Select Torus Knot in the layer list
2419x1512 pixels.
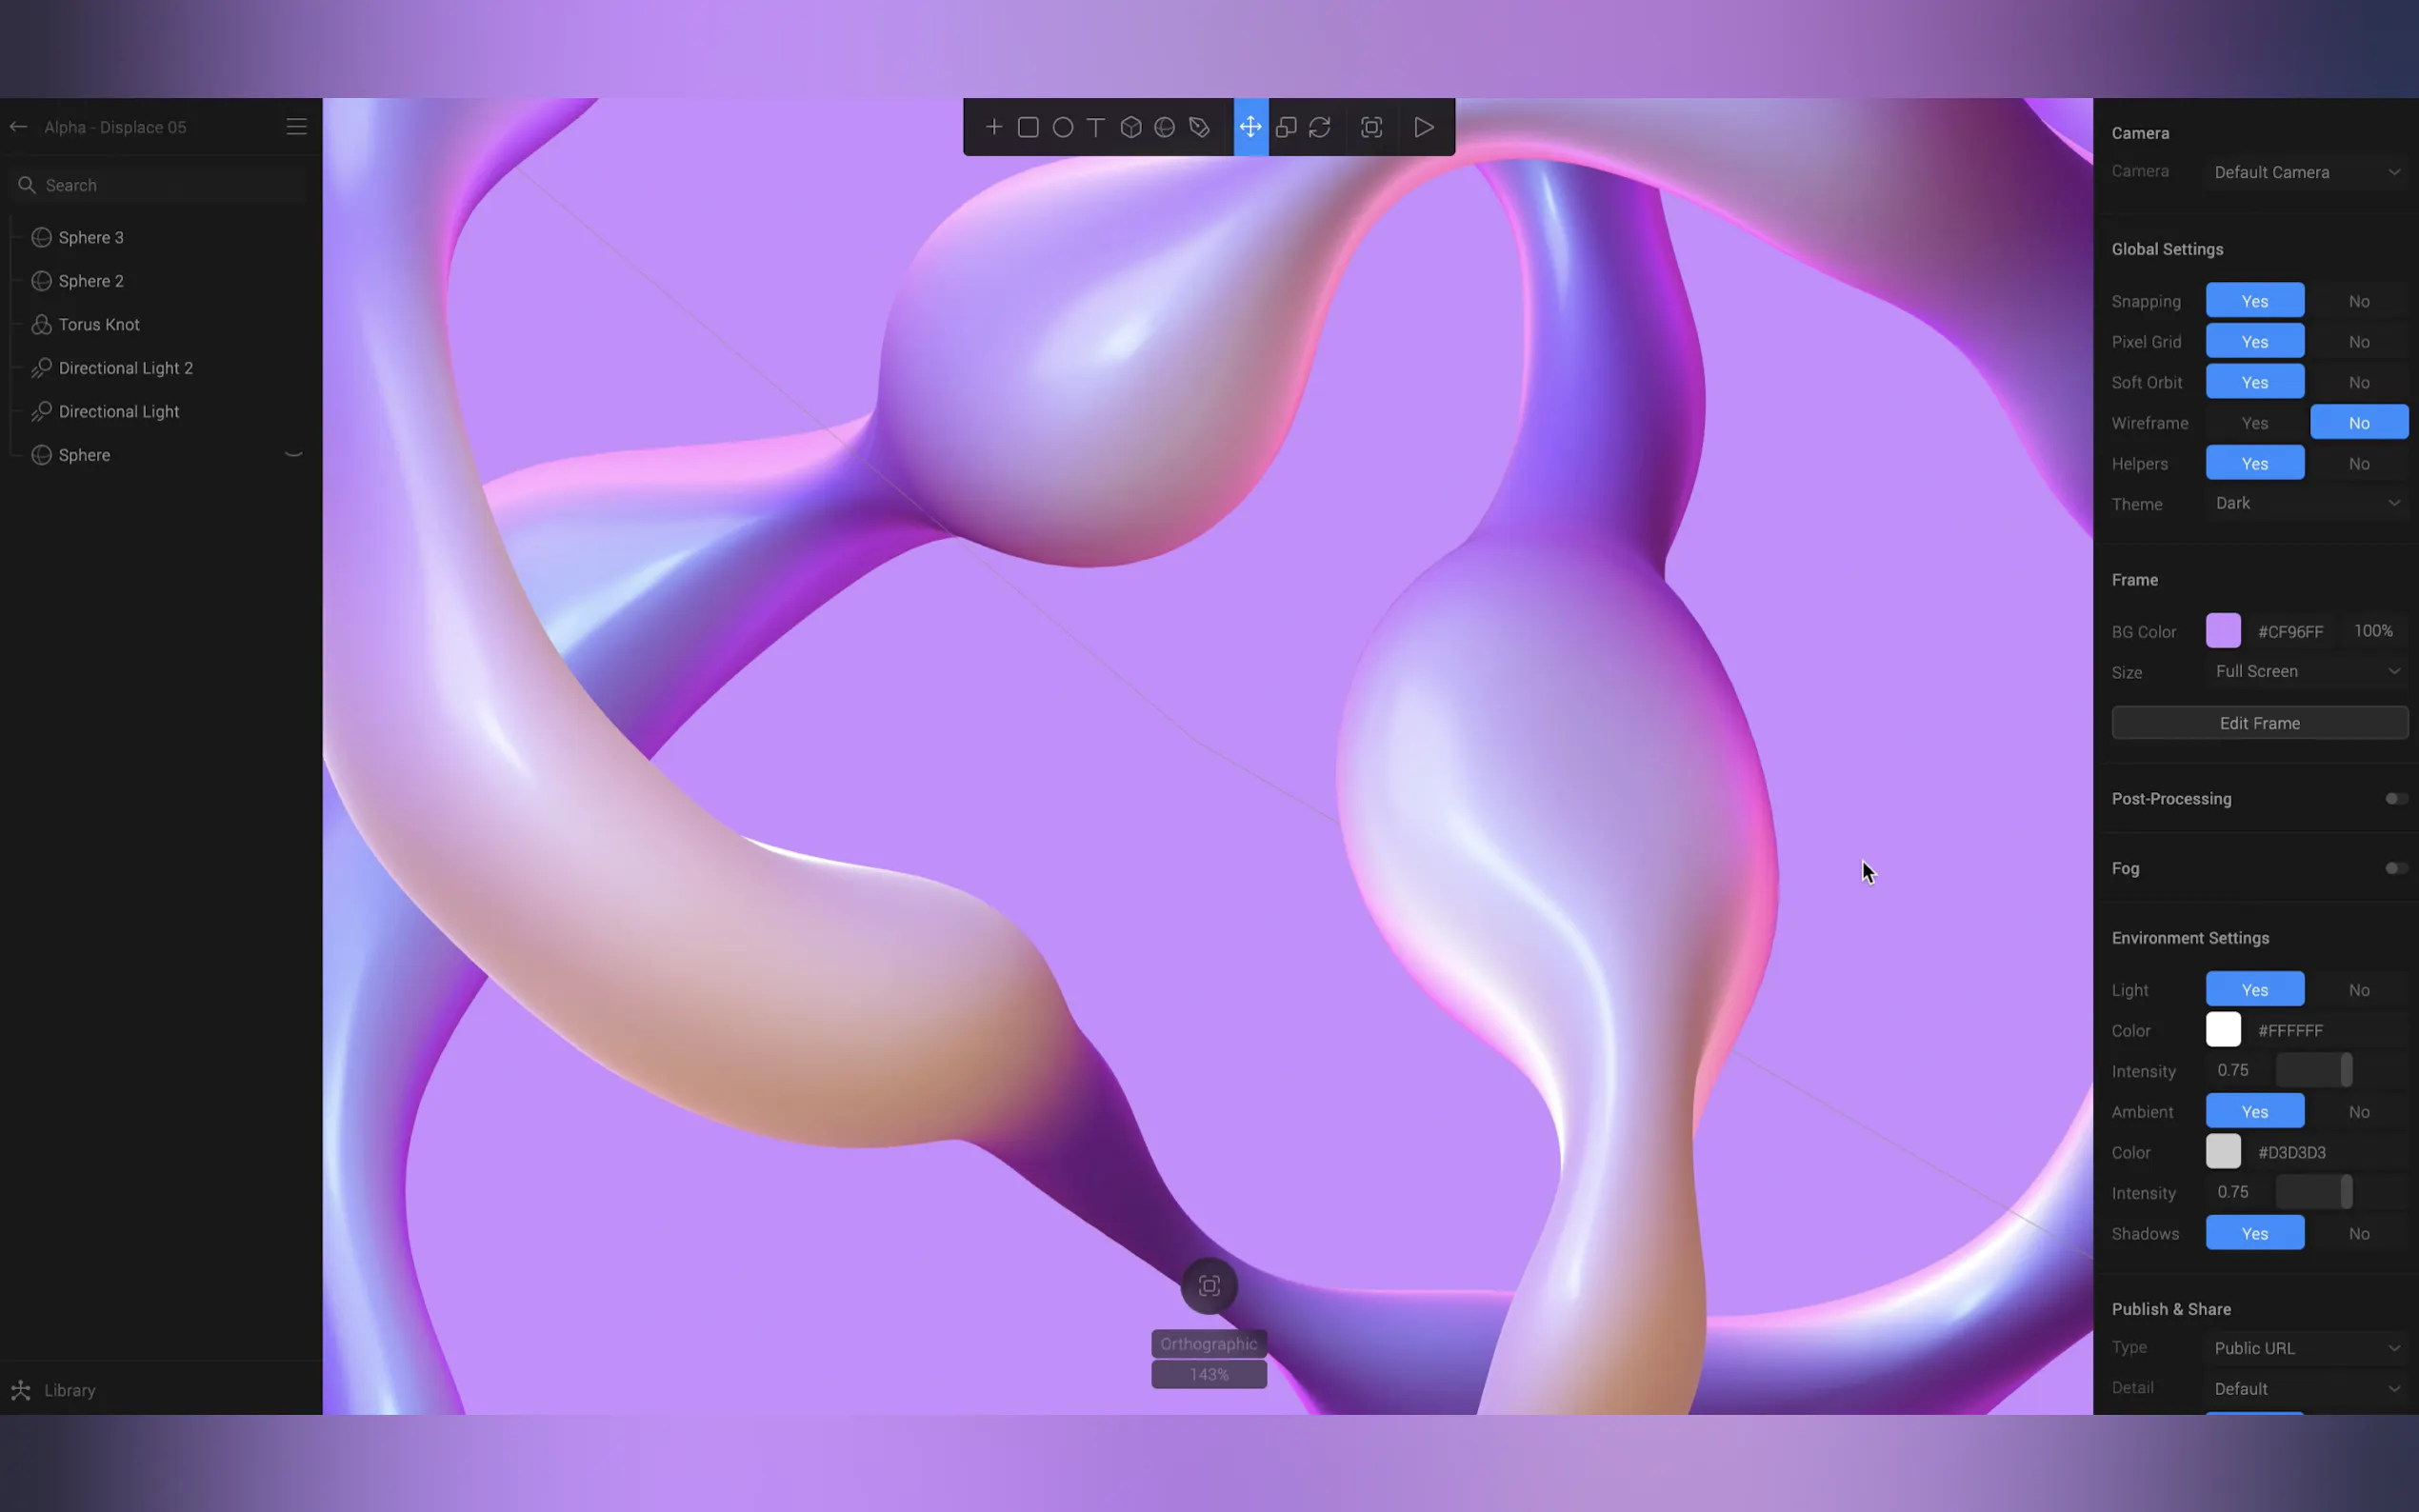point(99,324)
